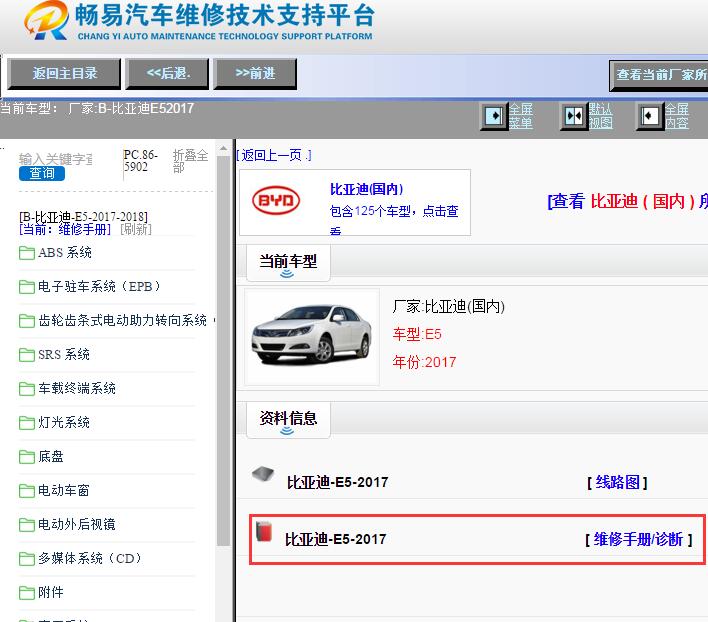The image size is (708, 622).
Task: Open the 灯光系统 folder icon
Action: click(x=27, y=422)
